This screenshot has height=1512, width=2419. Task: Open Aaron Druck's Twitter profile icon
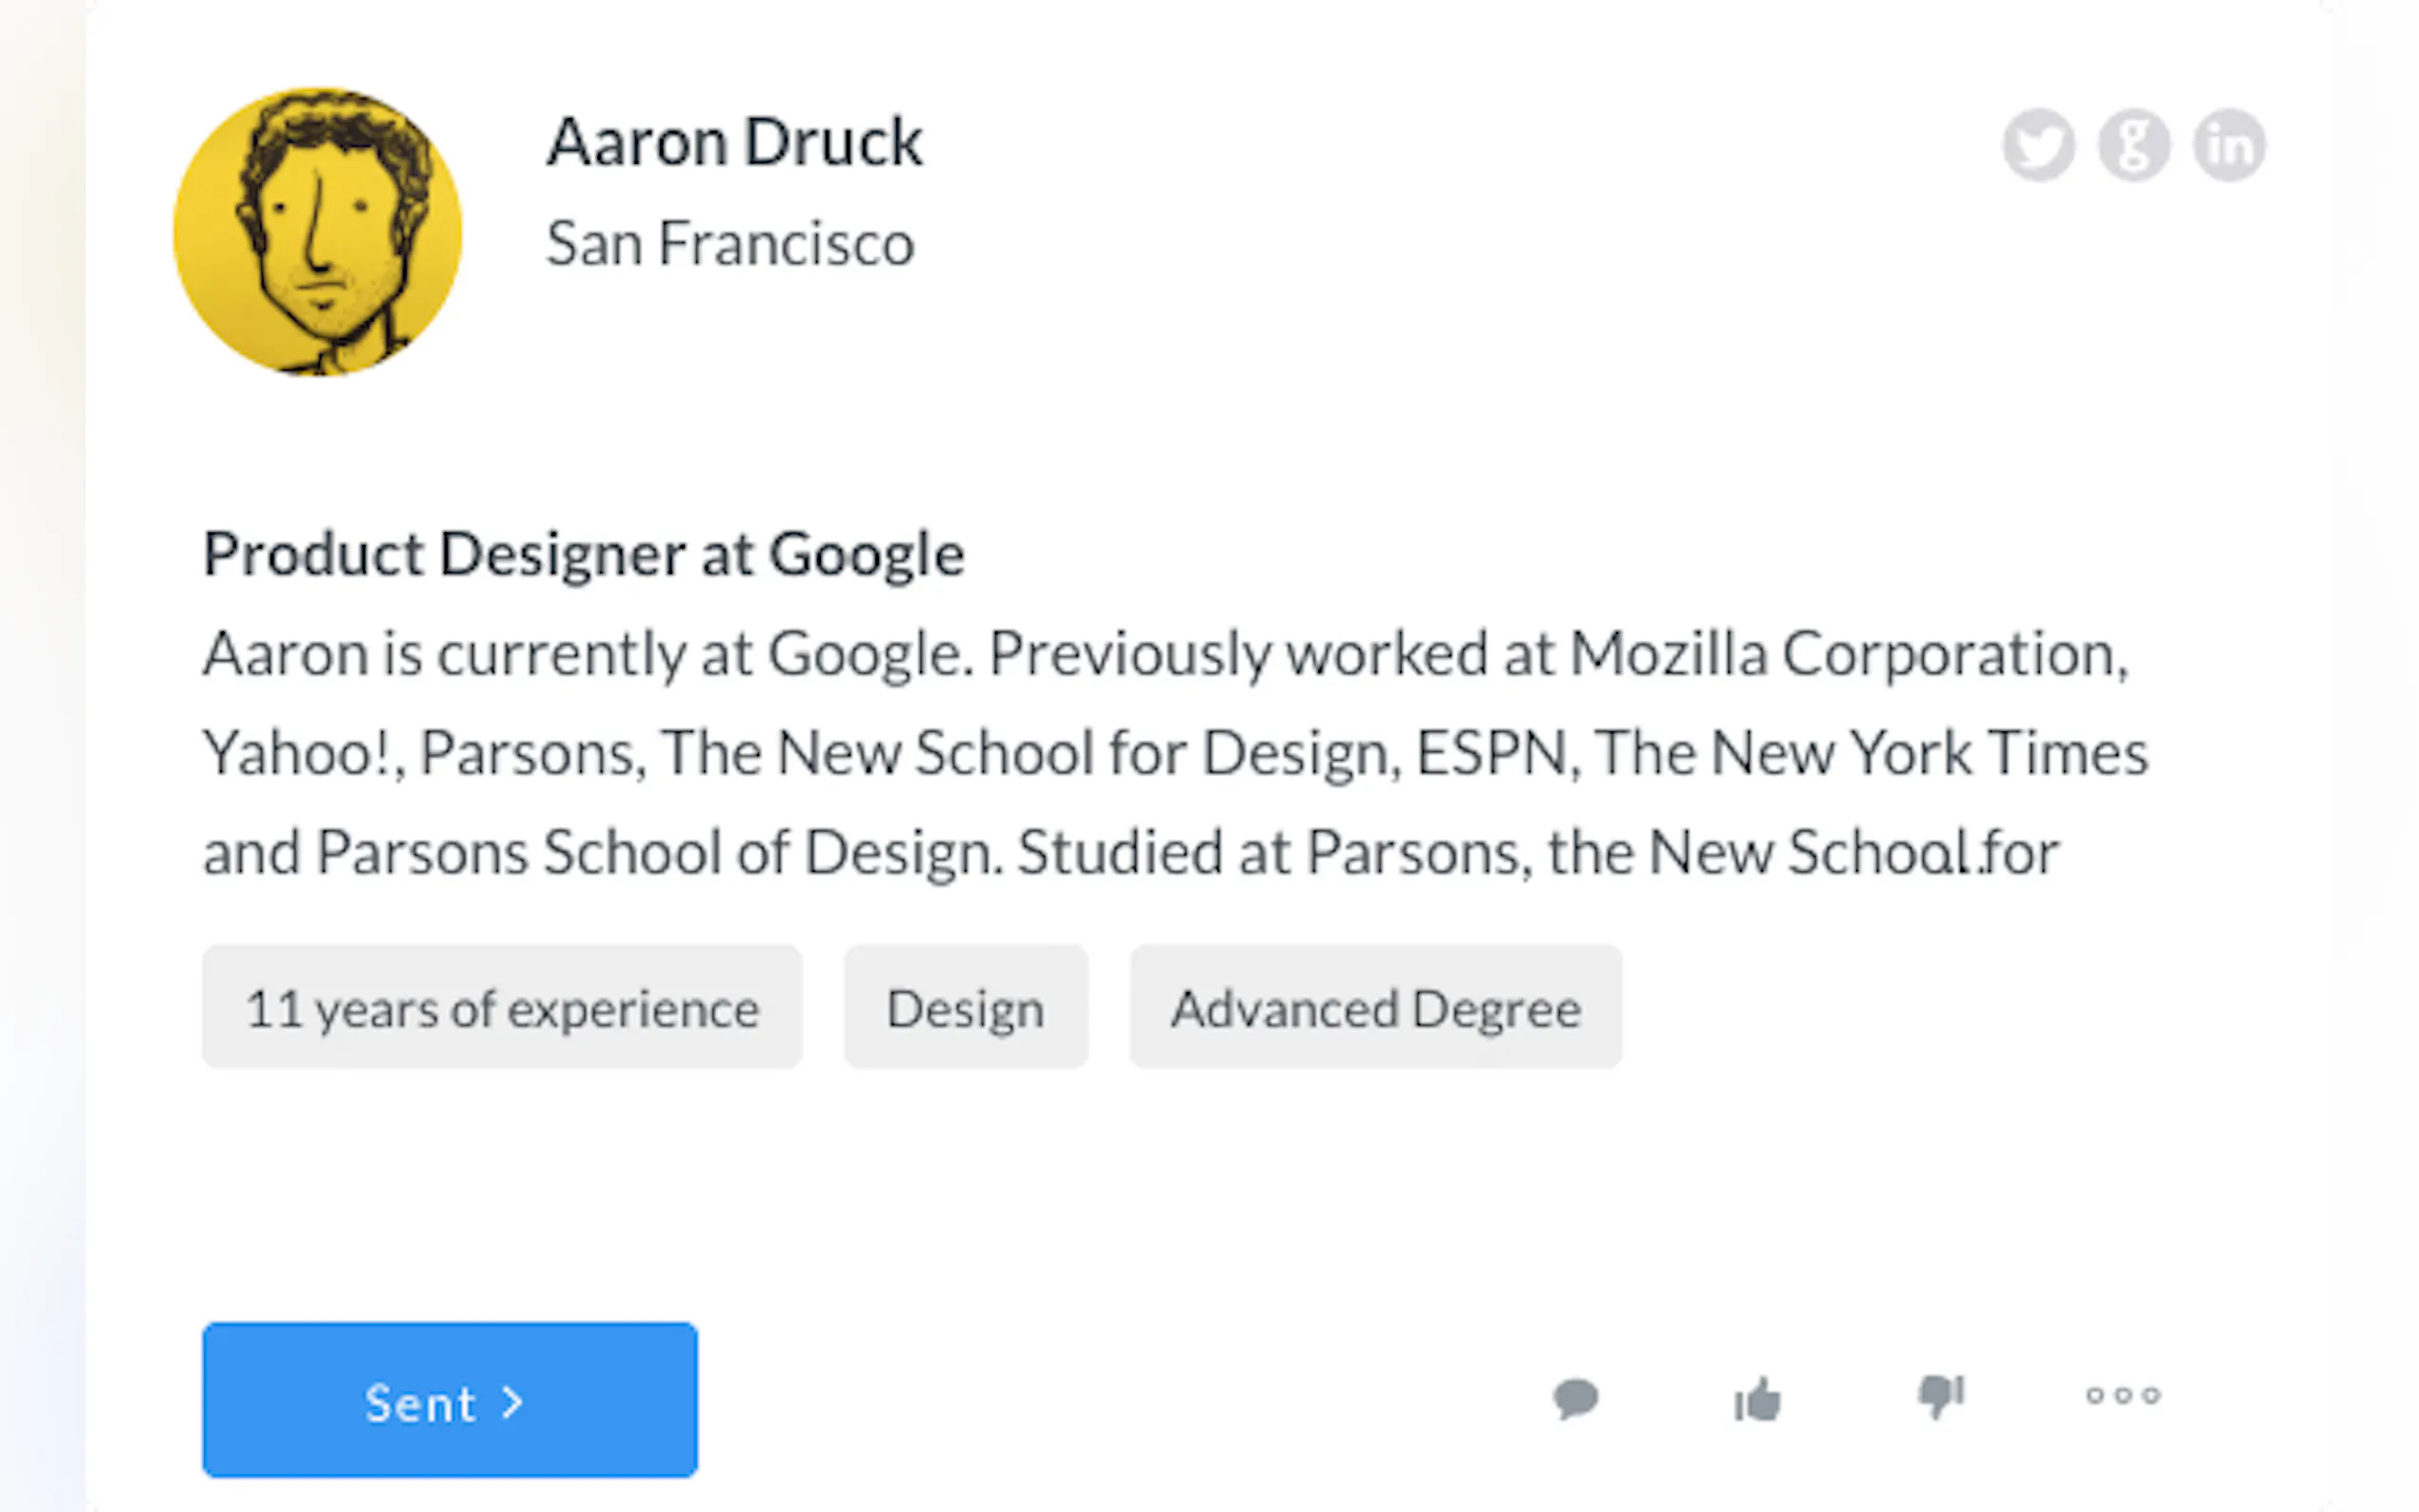pos(2038,145)
